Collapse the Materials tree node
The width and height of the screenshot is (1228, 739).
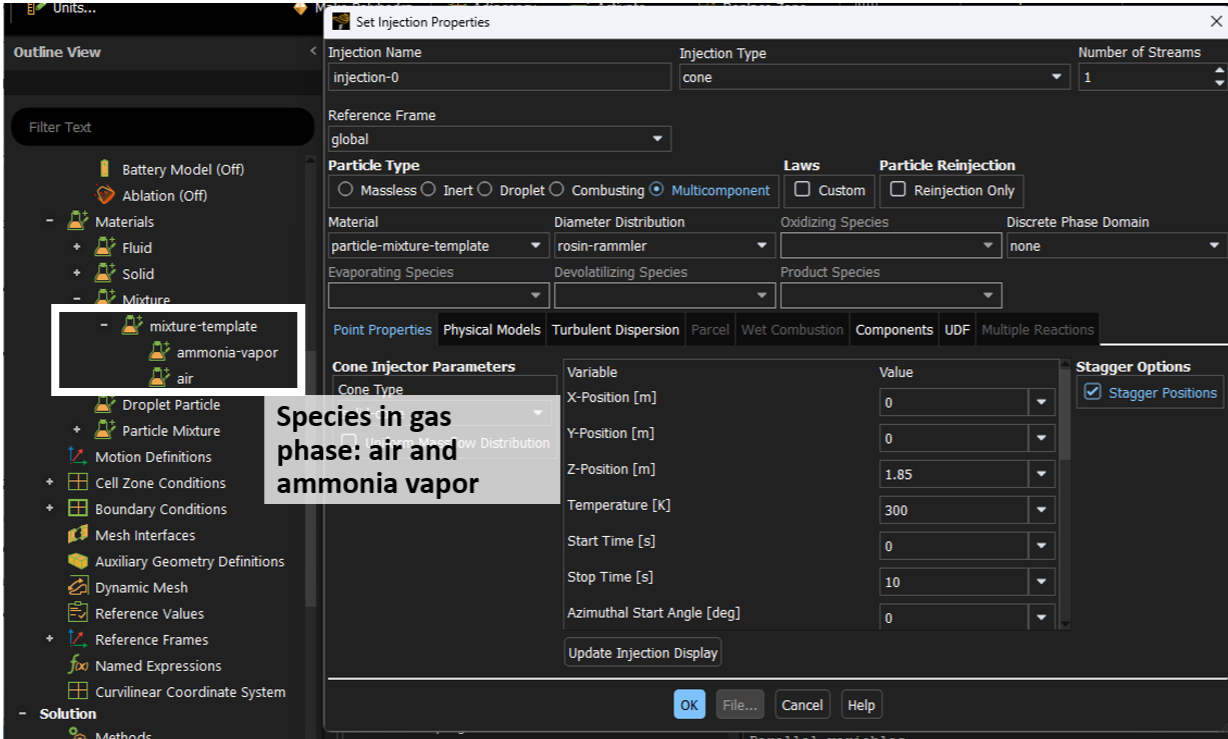coord(50,221)
